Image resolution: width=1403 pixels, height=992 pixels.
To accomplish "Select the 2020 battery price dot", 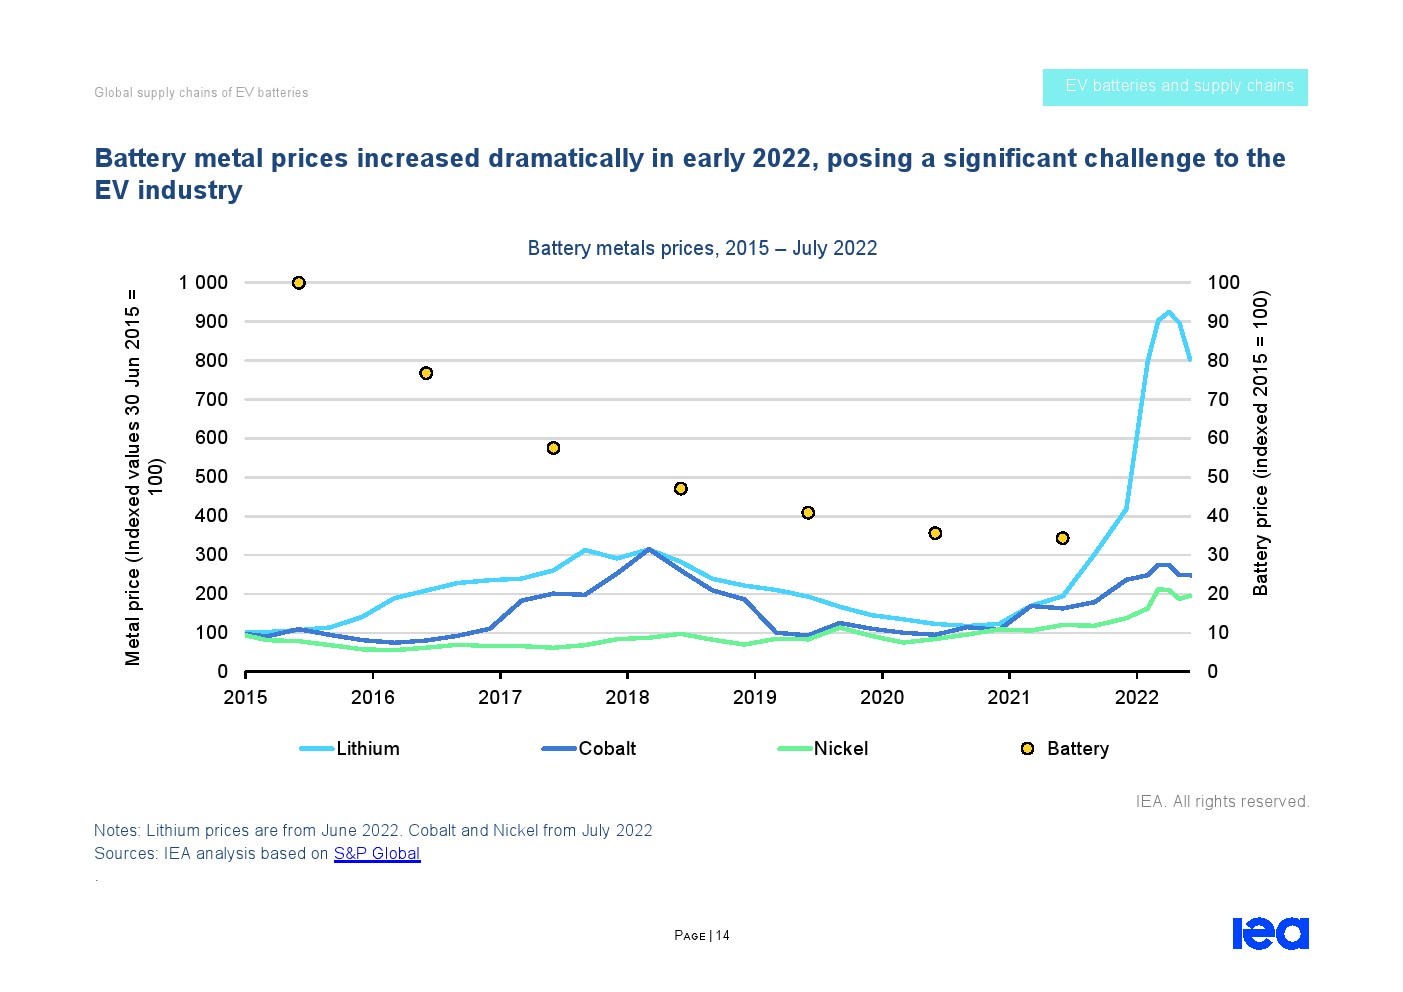I will [x=935, y=533].
